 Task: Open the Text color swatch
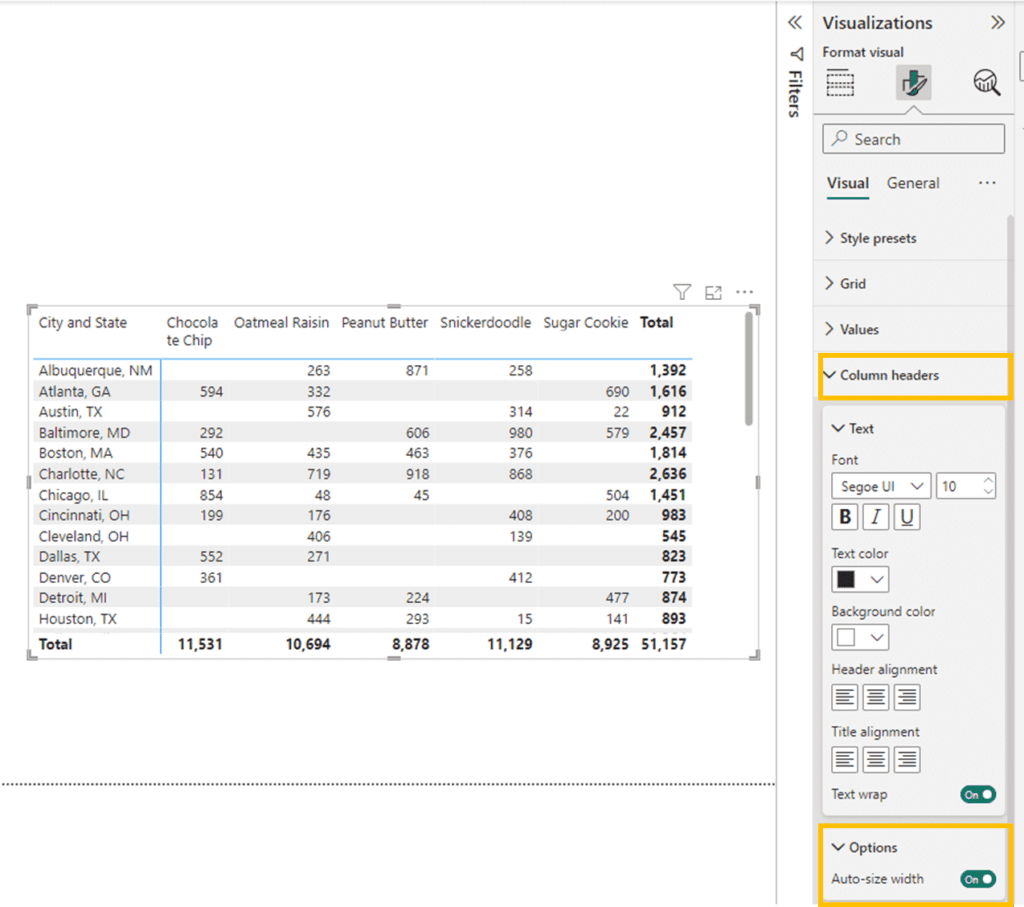[860, 579]
